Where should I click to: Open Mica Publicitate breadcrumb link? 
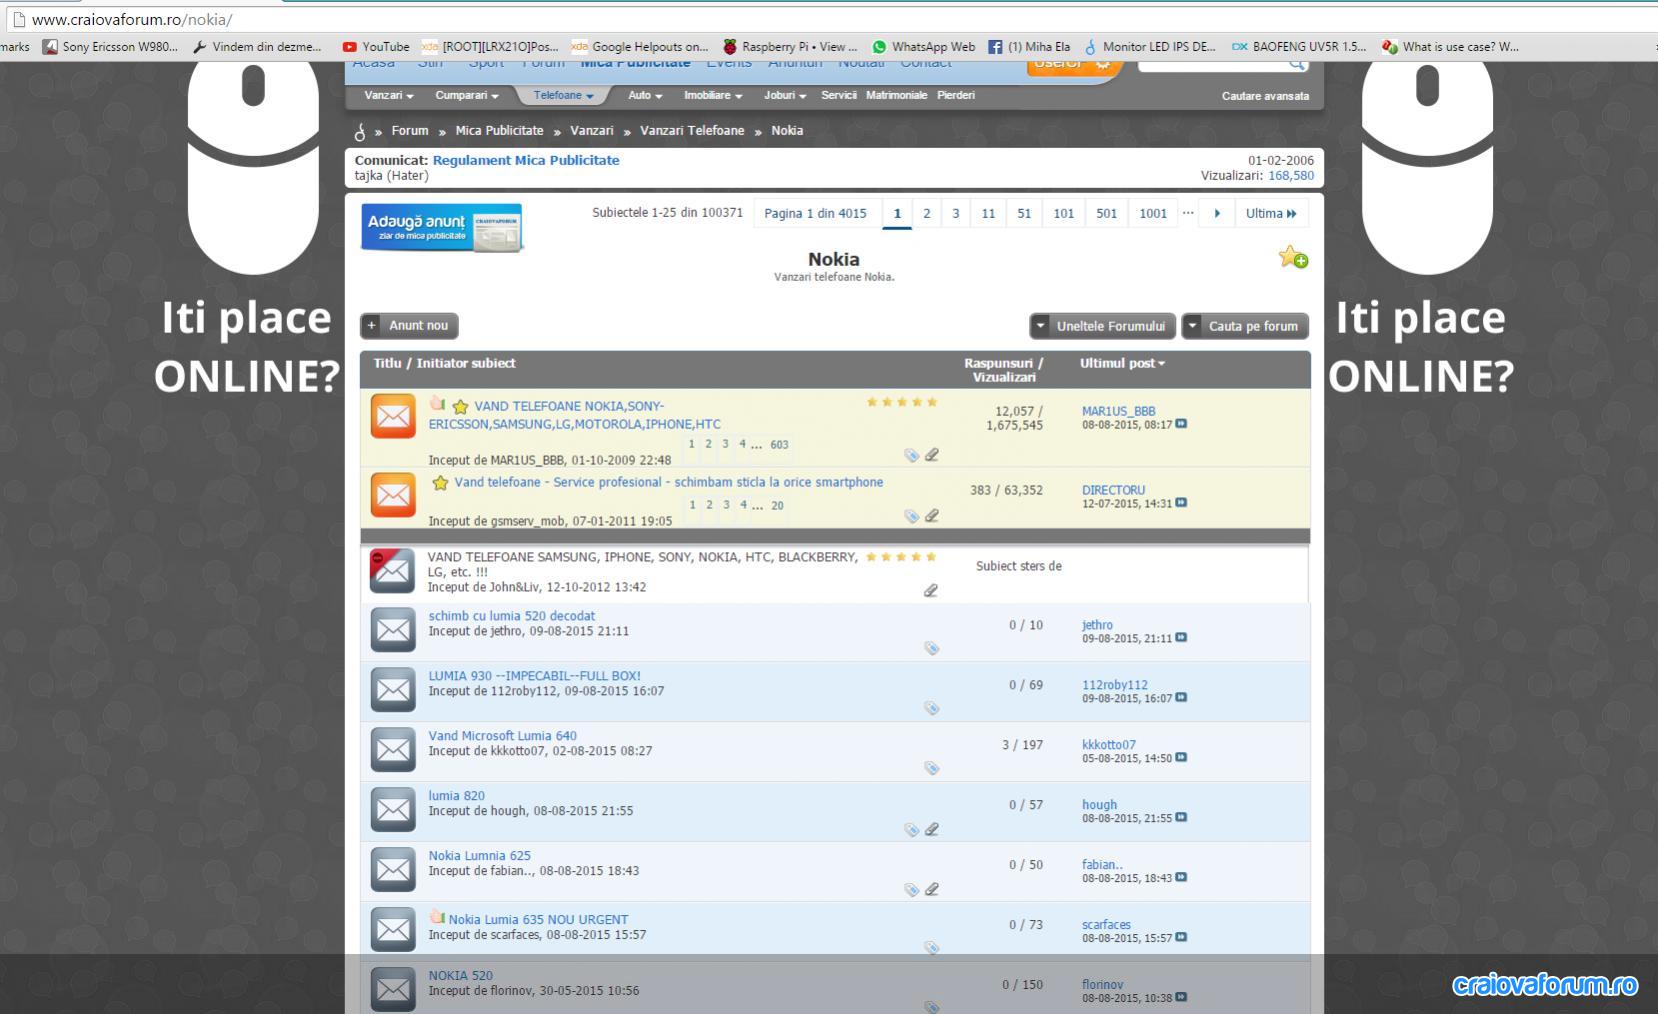(499, 131)
